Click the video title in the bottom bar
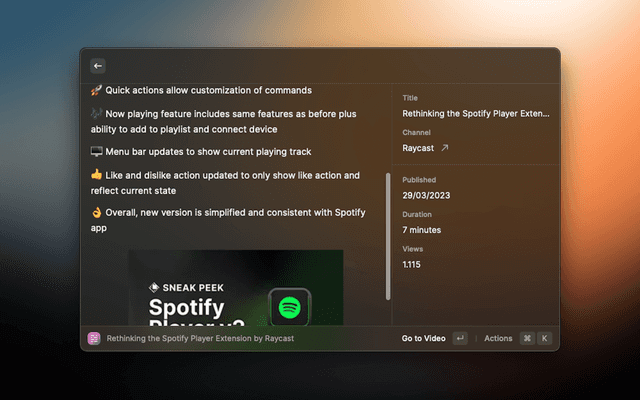Image resolution: width=640 pixels, height=400 pixels. click(200, 339)
